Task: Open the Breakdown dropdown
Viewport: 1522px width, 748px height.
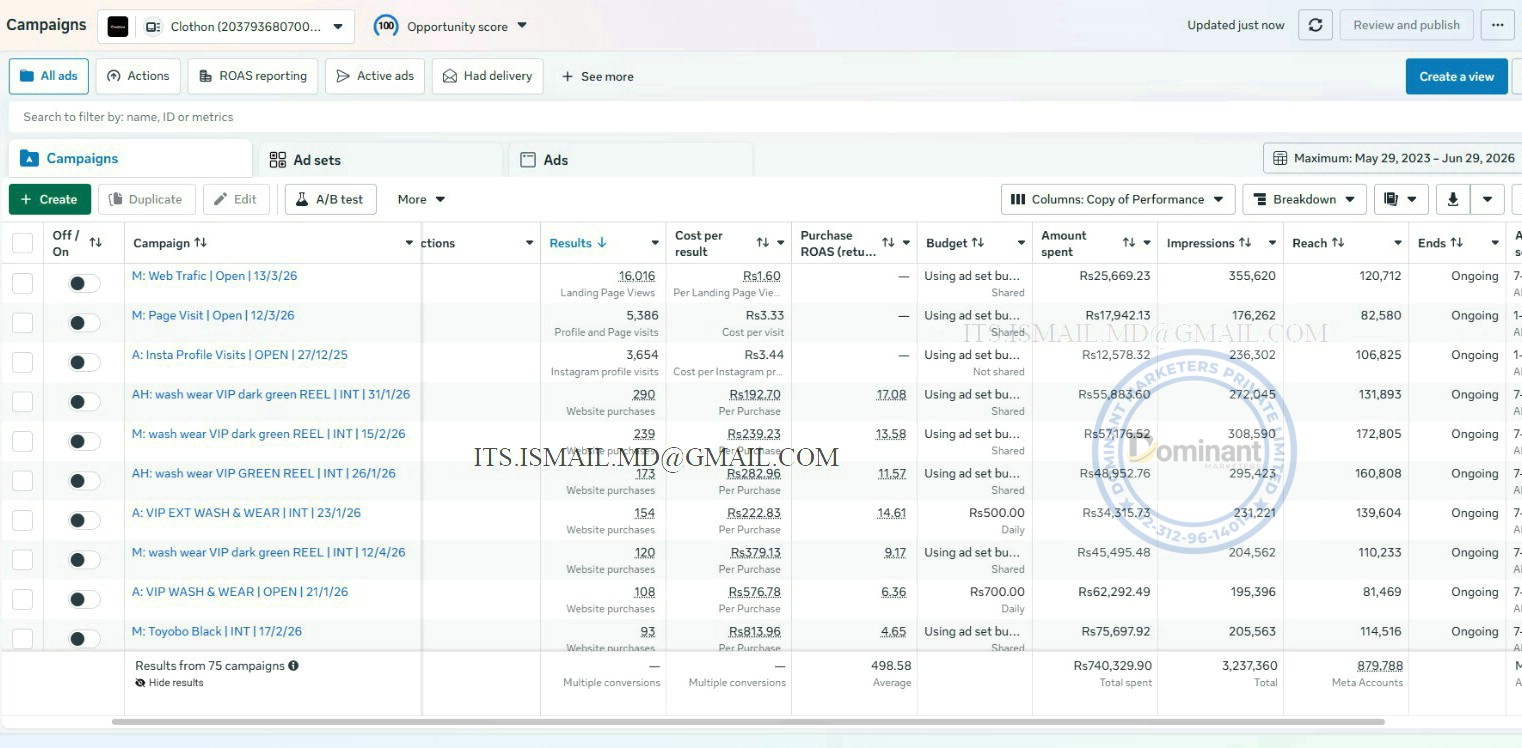Action: [x=1305, y=199]
